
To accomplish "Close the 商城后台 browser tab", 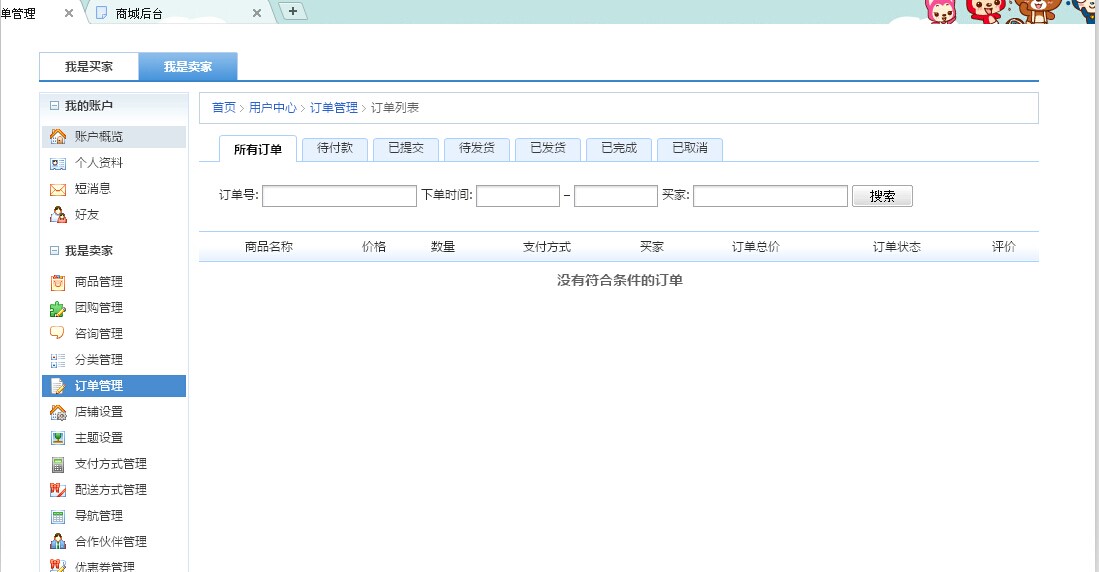I will point(257,13).
